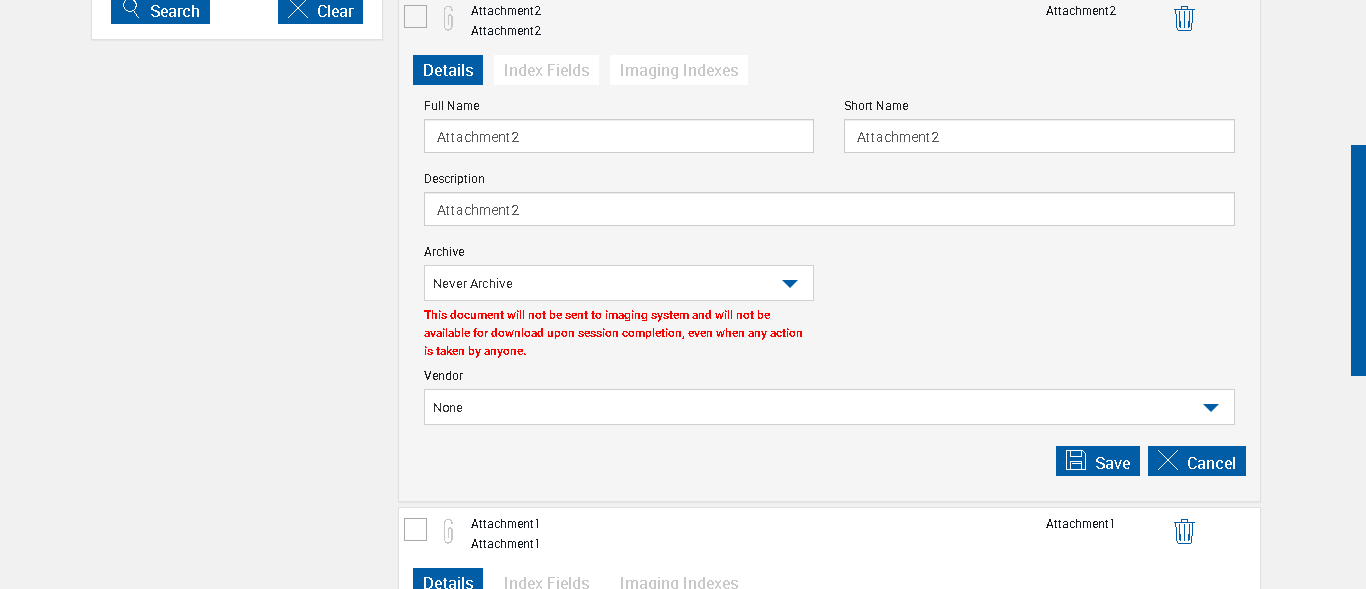Open Attachment1 Index Fields tab
The image size is (1366, 589).
546,581
